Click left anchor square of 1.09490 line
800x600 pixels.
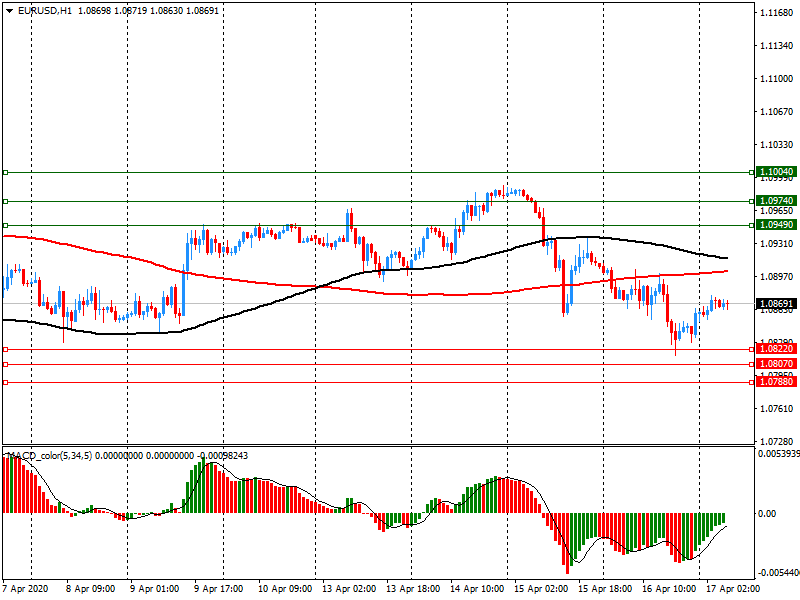point(5,225)
